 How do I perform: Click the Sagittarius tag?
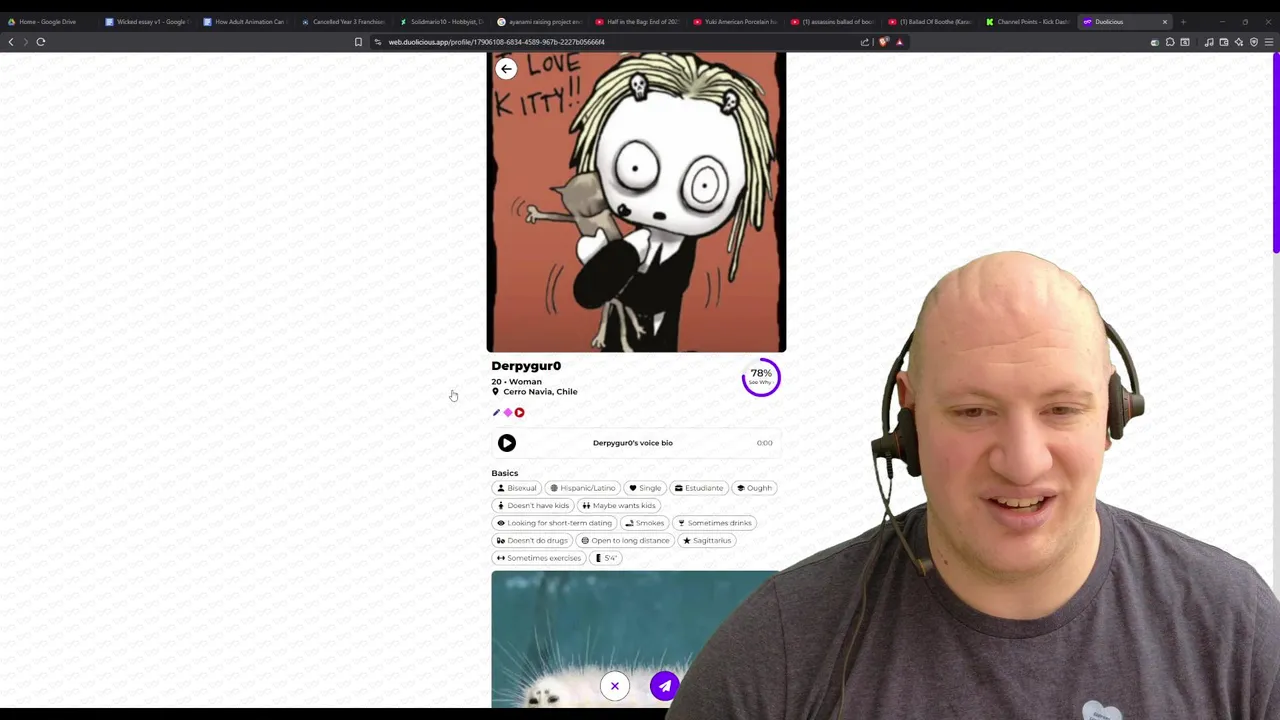707,541
